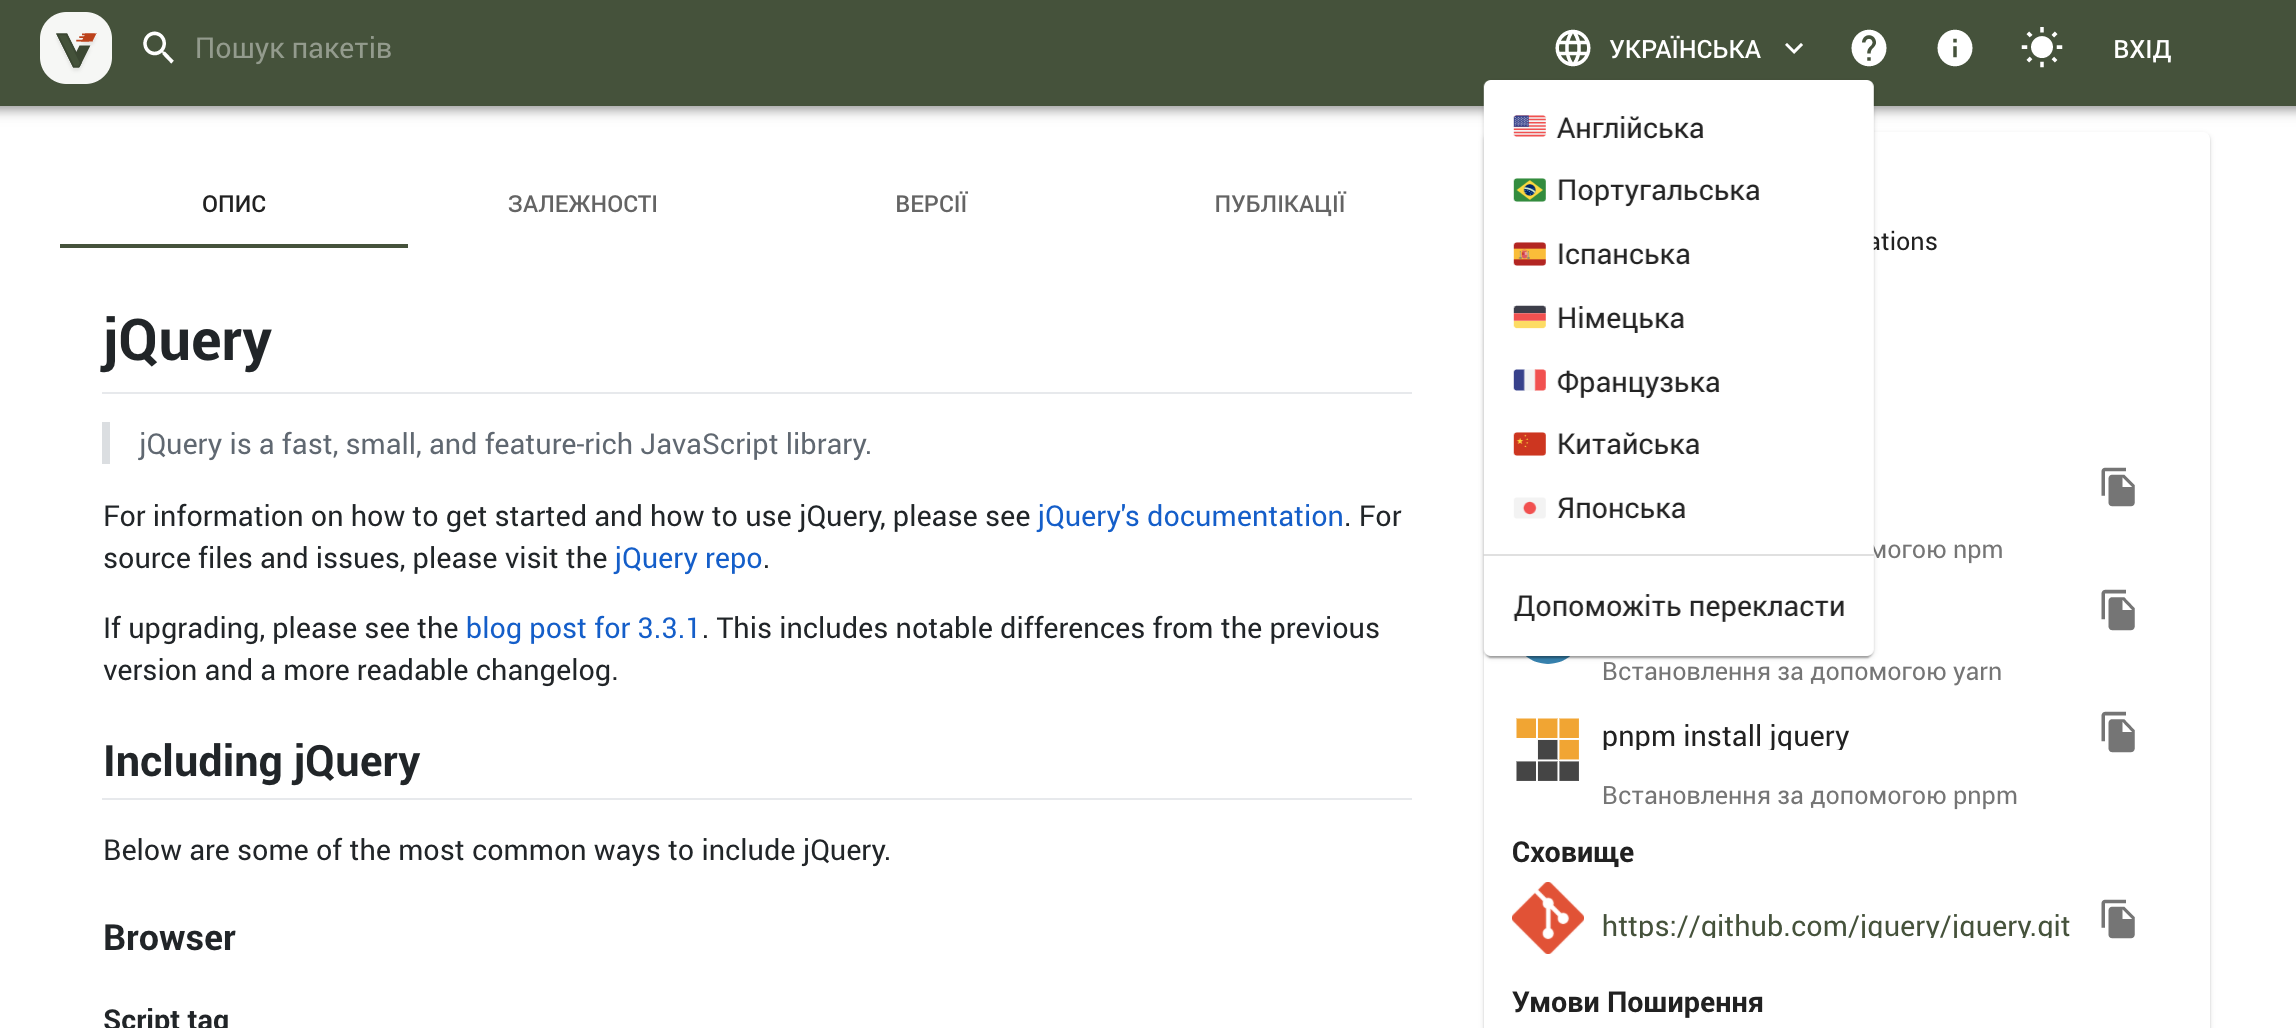Click the globe language icon
The height and width of the screenshot is (1028, 2296).
point(1573,48)
